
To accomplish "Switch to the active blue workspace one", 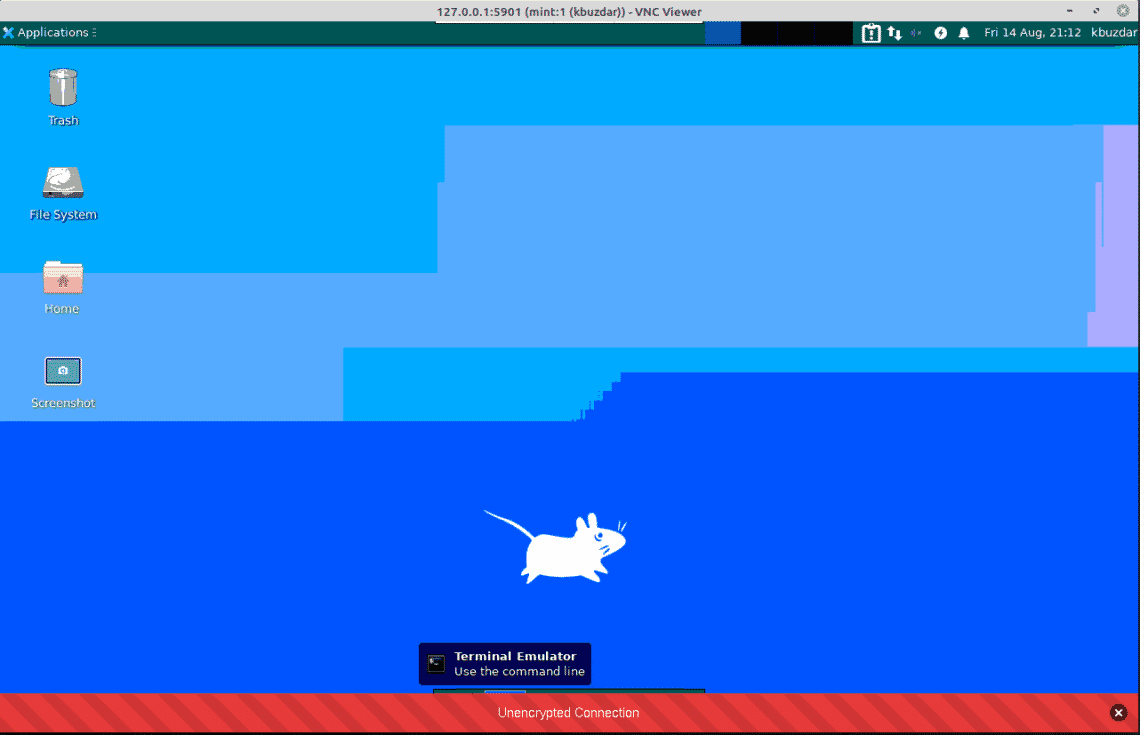I will point(723,33).
